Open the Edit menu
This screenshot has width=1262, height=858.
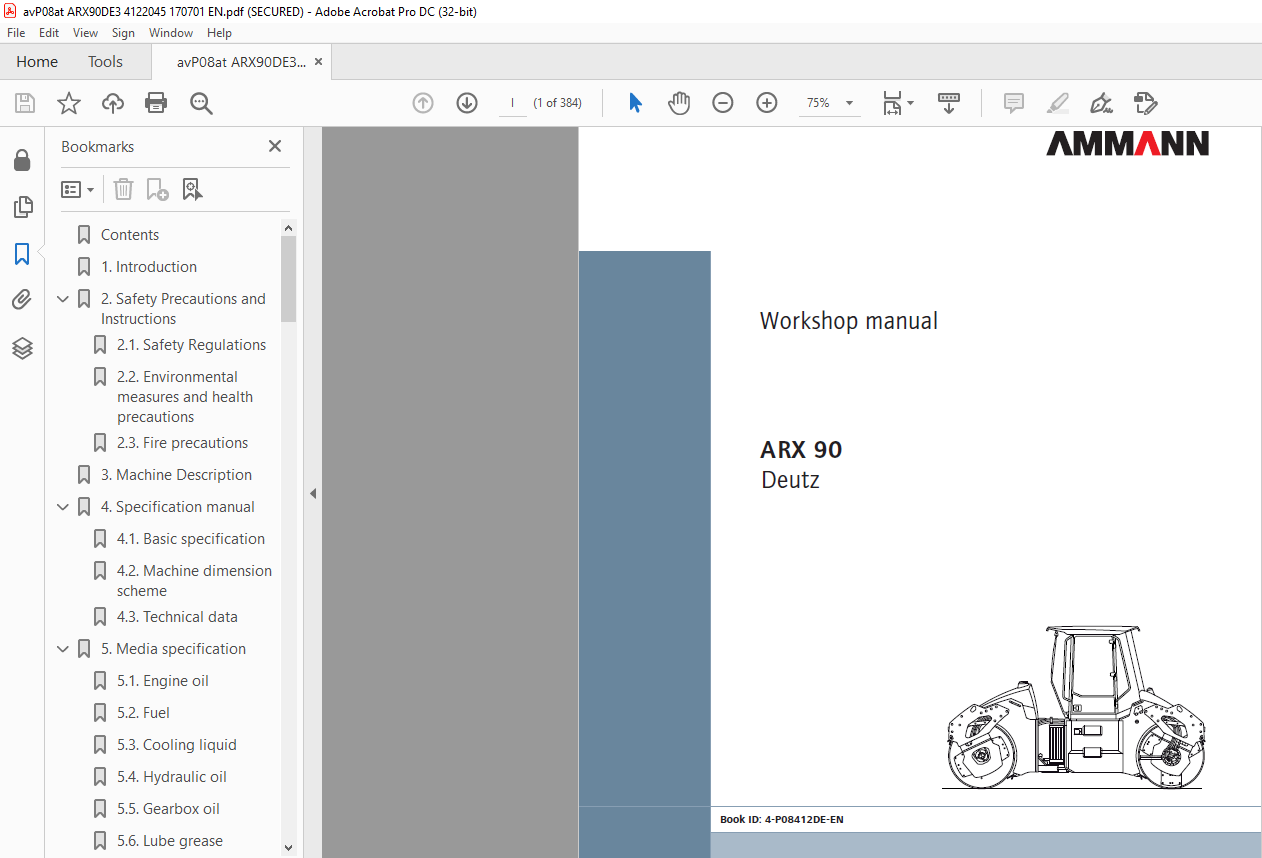click(x=49, y=33)
